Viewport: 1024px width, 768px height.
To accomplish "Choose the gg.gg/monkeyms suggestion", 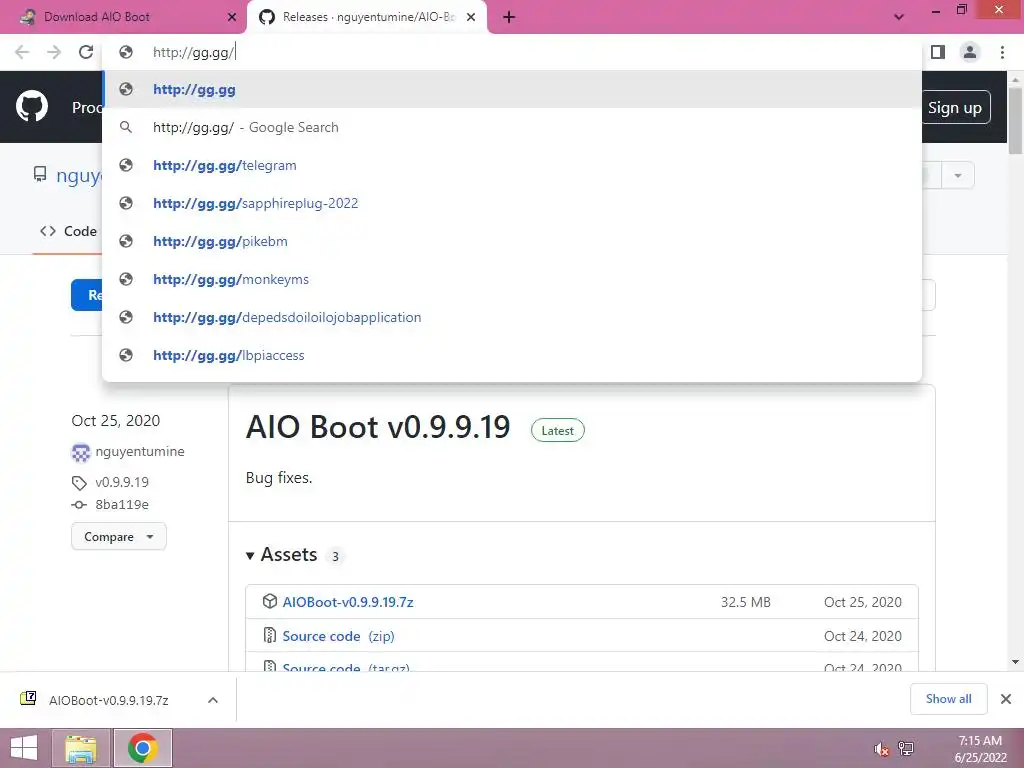I will 512,279.
